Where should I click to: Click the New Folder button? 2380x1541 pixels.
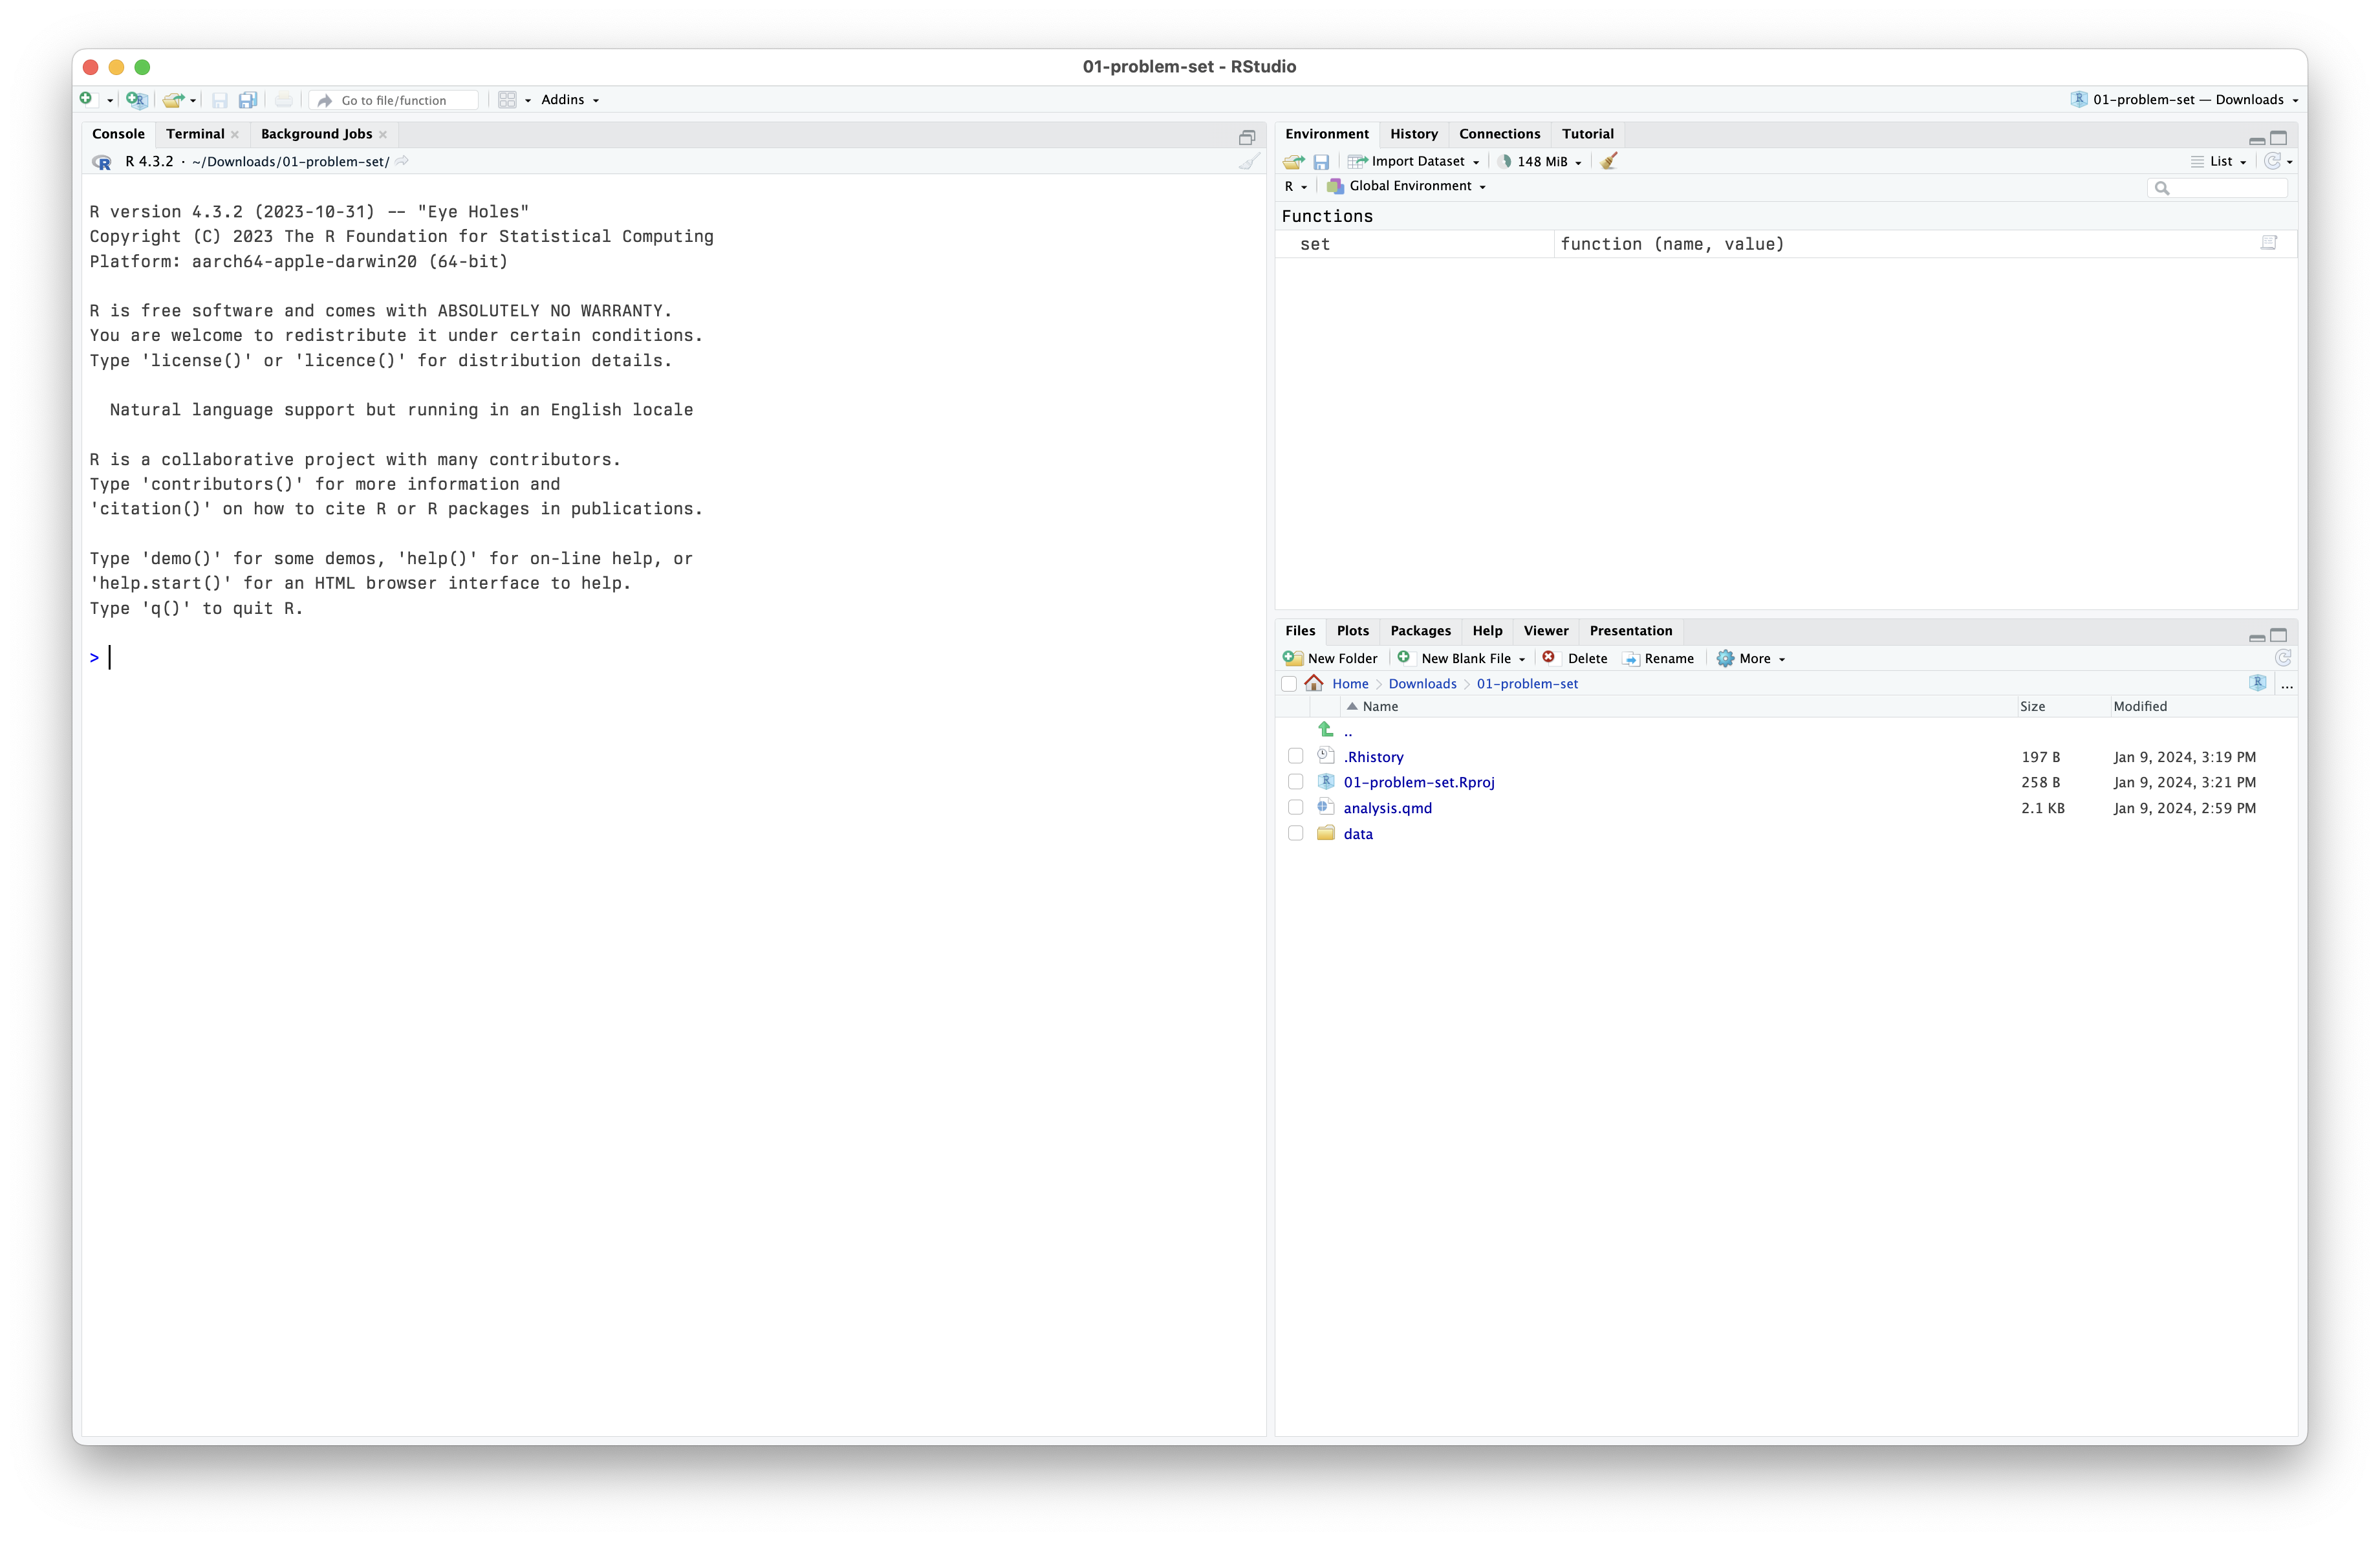tap(1330, 658)
